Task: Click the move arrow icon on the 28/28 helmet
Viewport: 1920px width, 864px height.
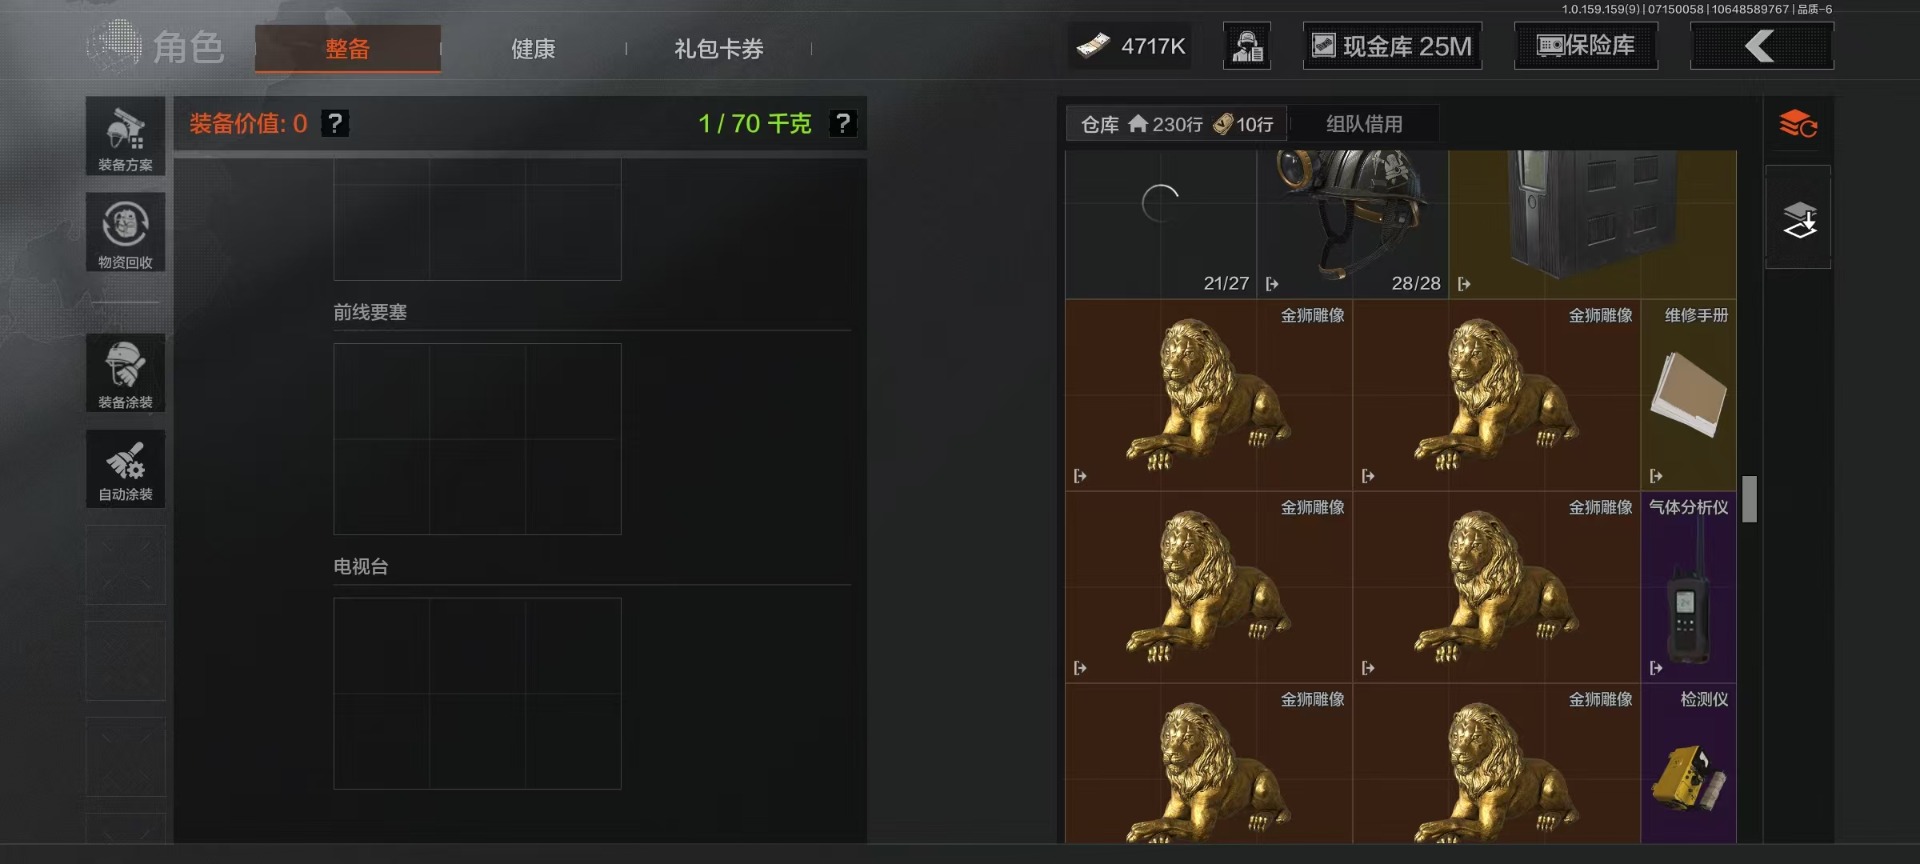Action: [x=1464, y=284]
